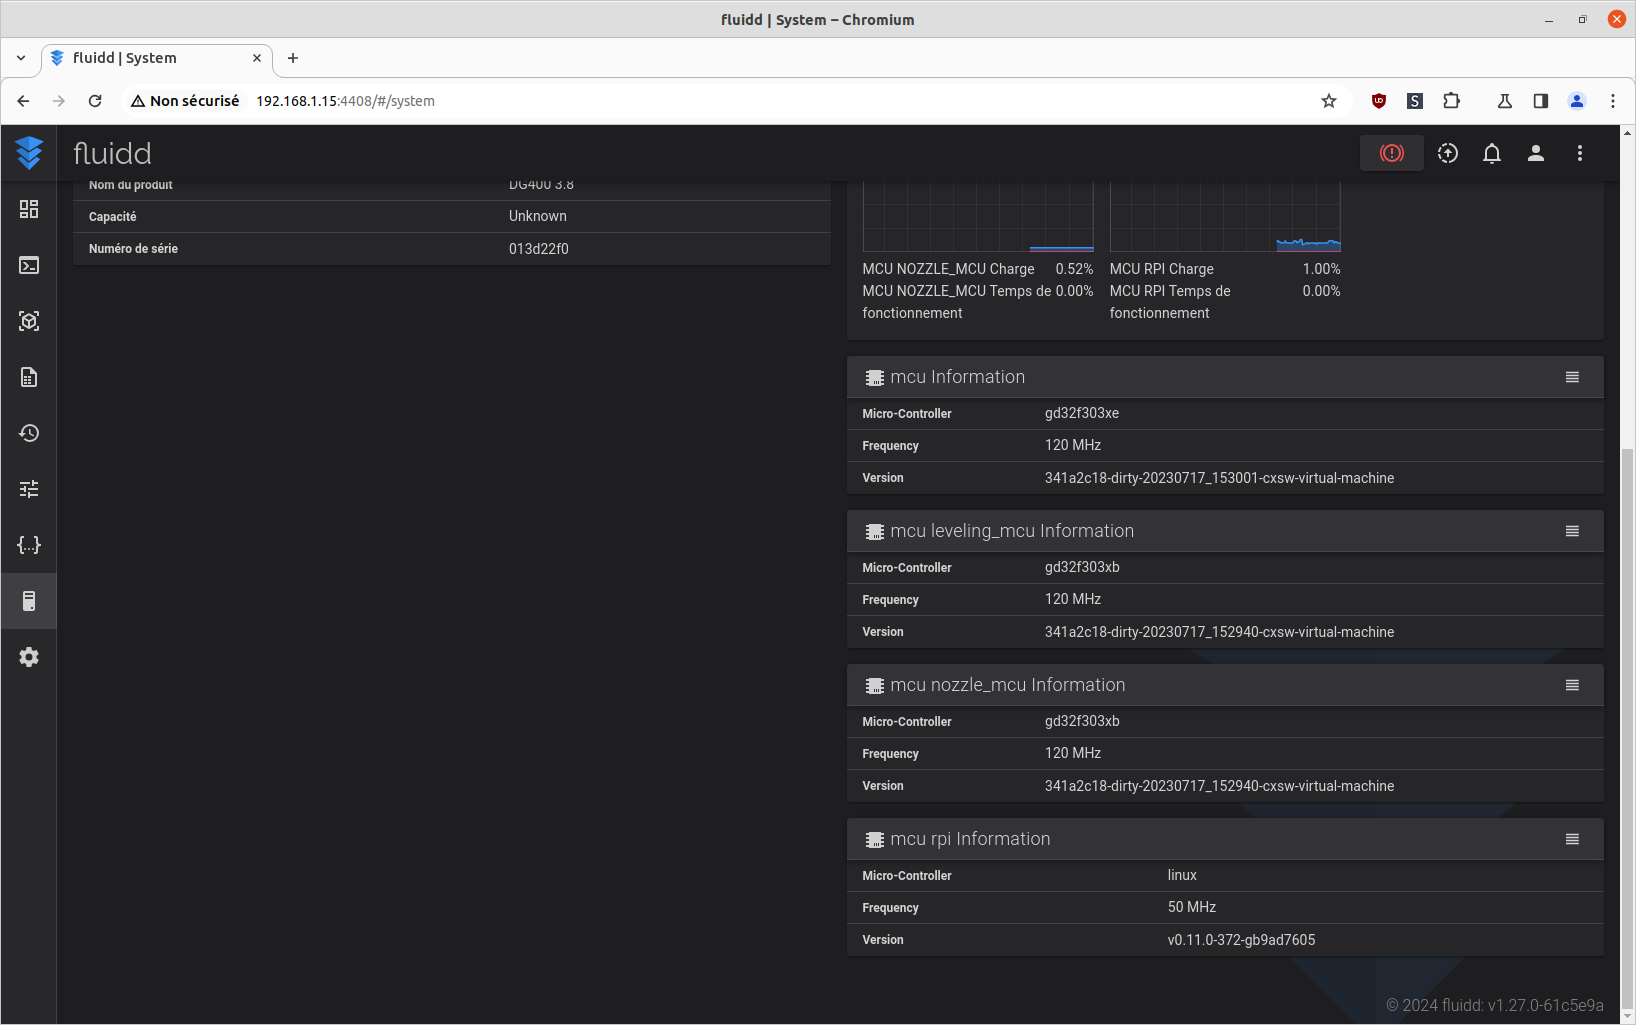Open the mcu Information panel menu
The image size is (1636, 1025).
(1572, 377)
